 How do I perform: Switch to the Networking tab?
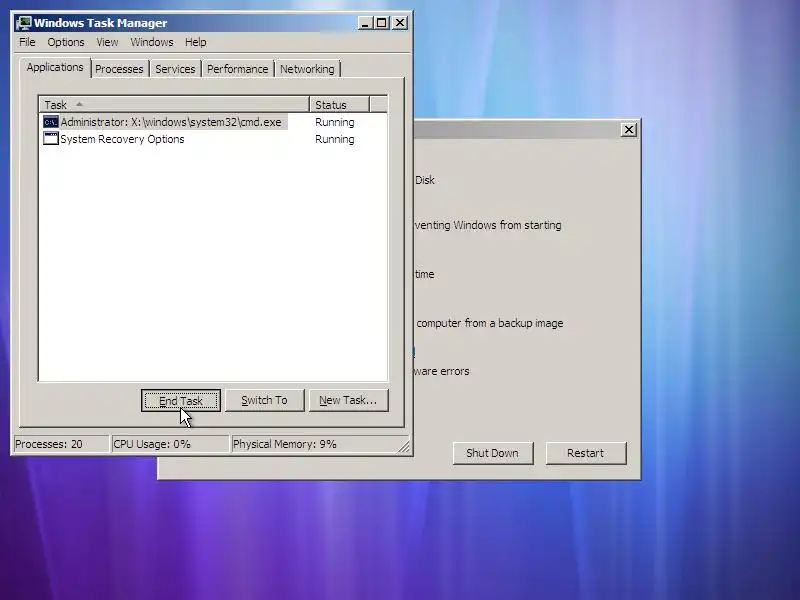tap(307, 69)
